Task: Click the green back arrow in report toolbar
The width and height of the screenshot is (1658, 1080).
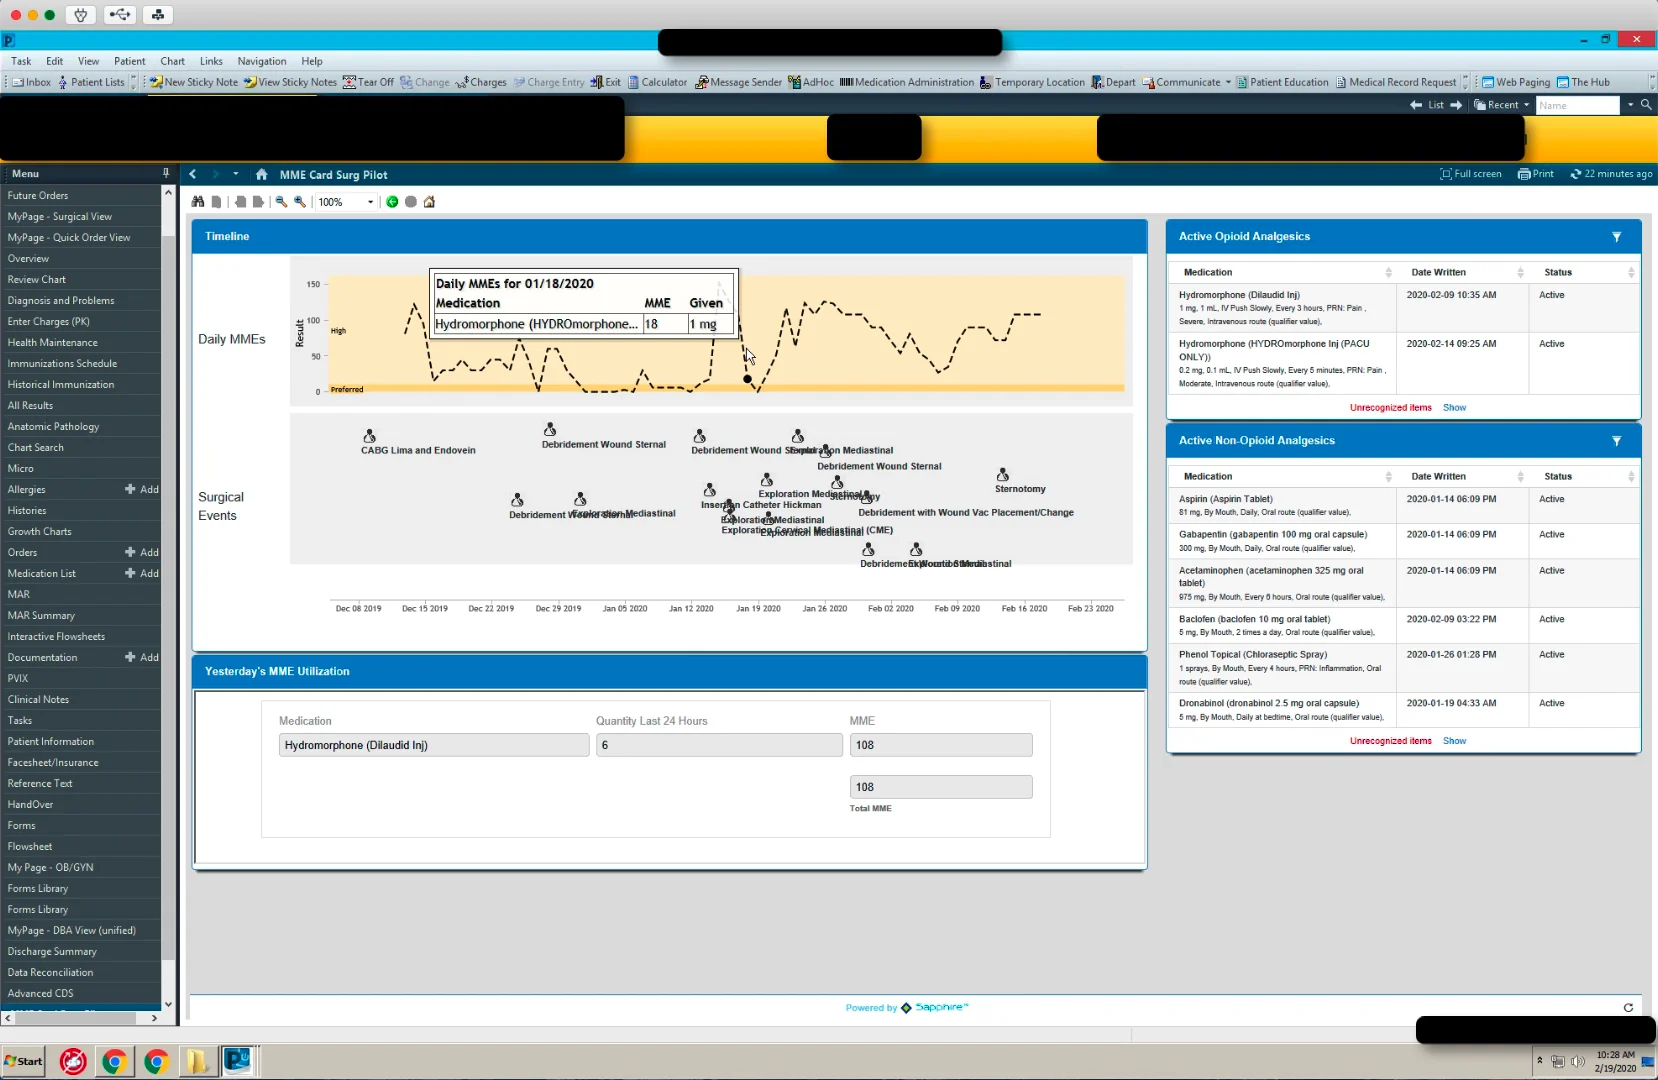Action: coord(392,202)
